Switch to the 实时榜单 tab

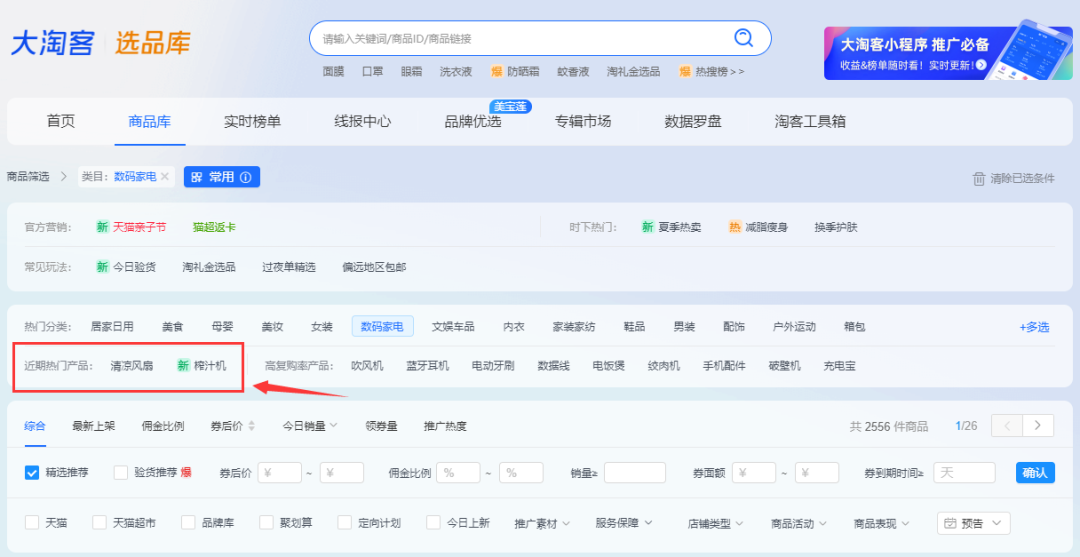pyautogui.click(x=252, y=122)
